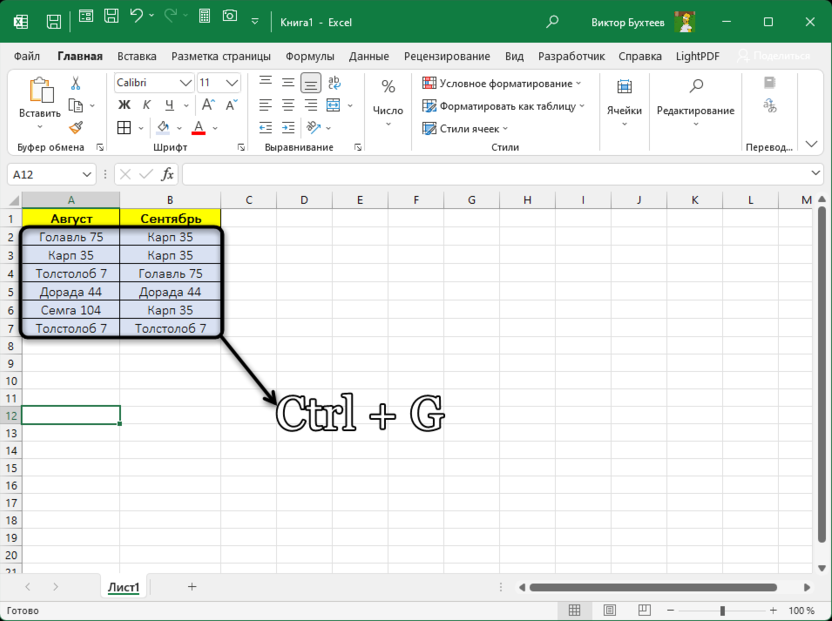The height and width of the screenshot is (621, 832).
Task: Align cell text left
Action: [x=265, y=105]
